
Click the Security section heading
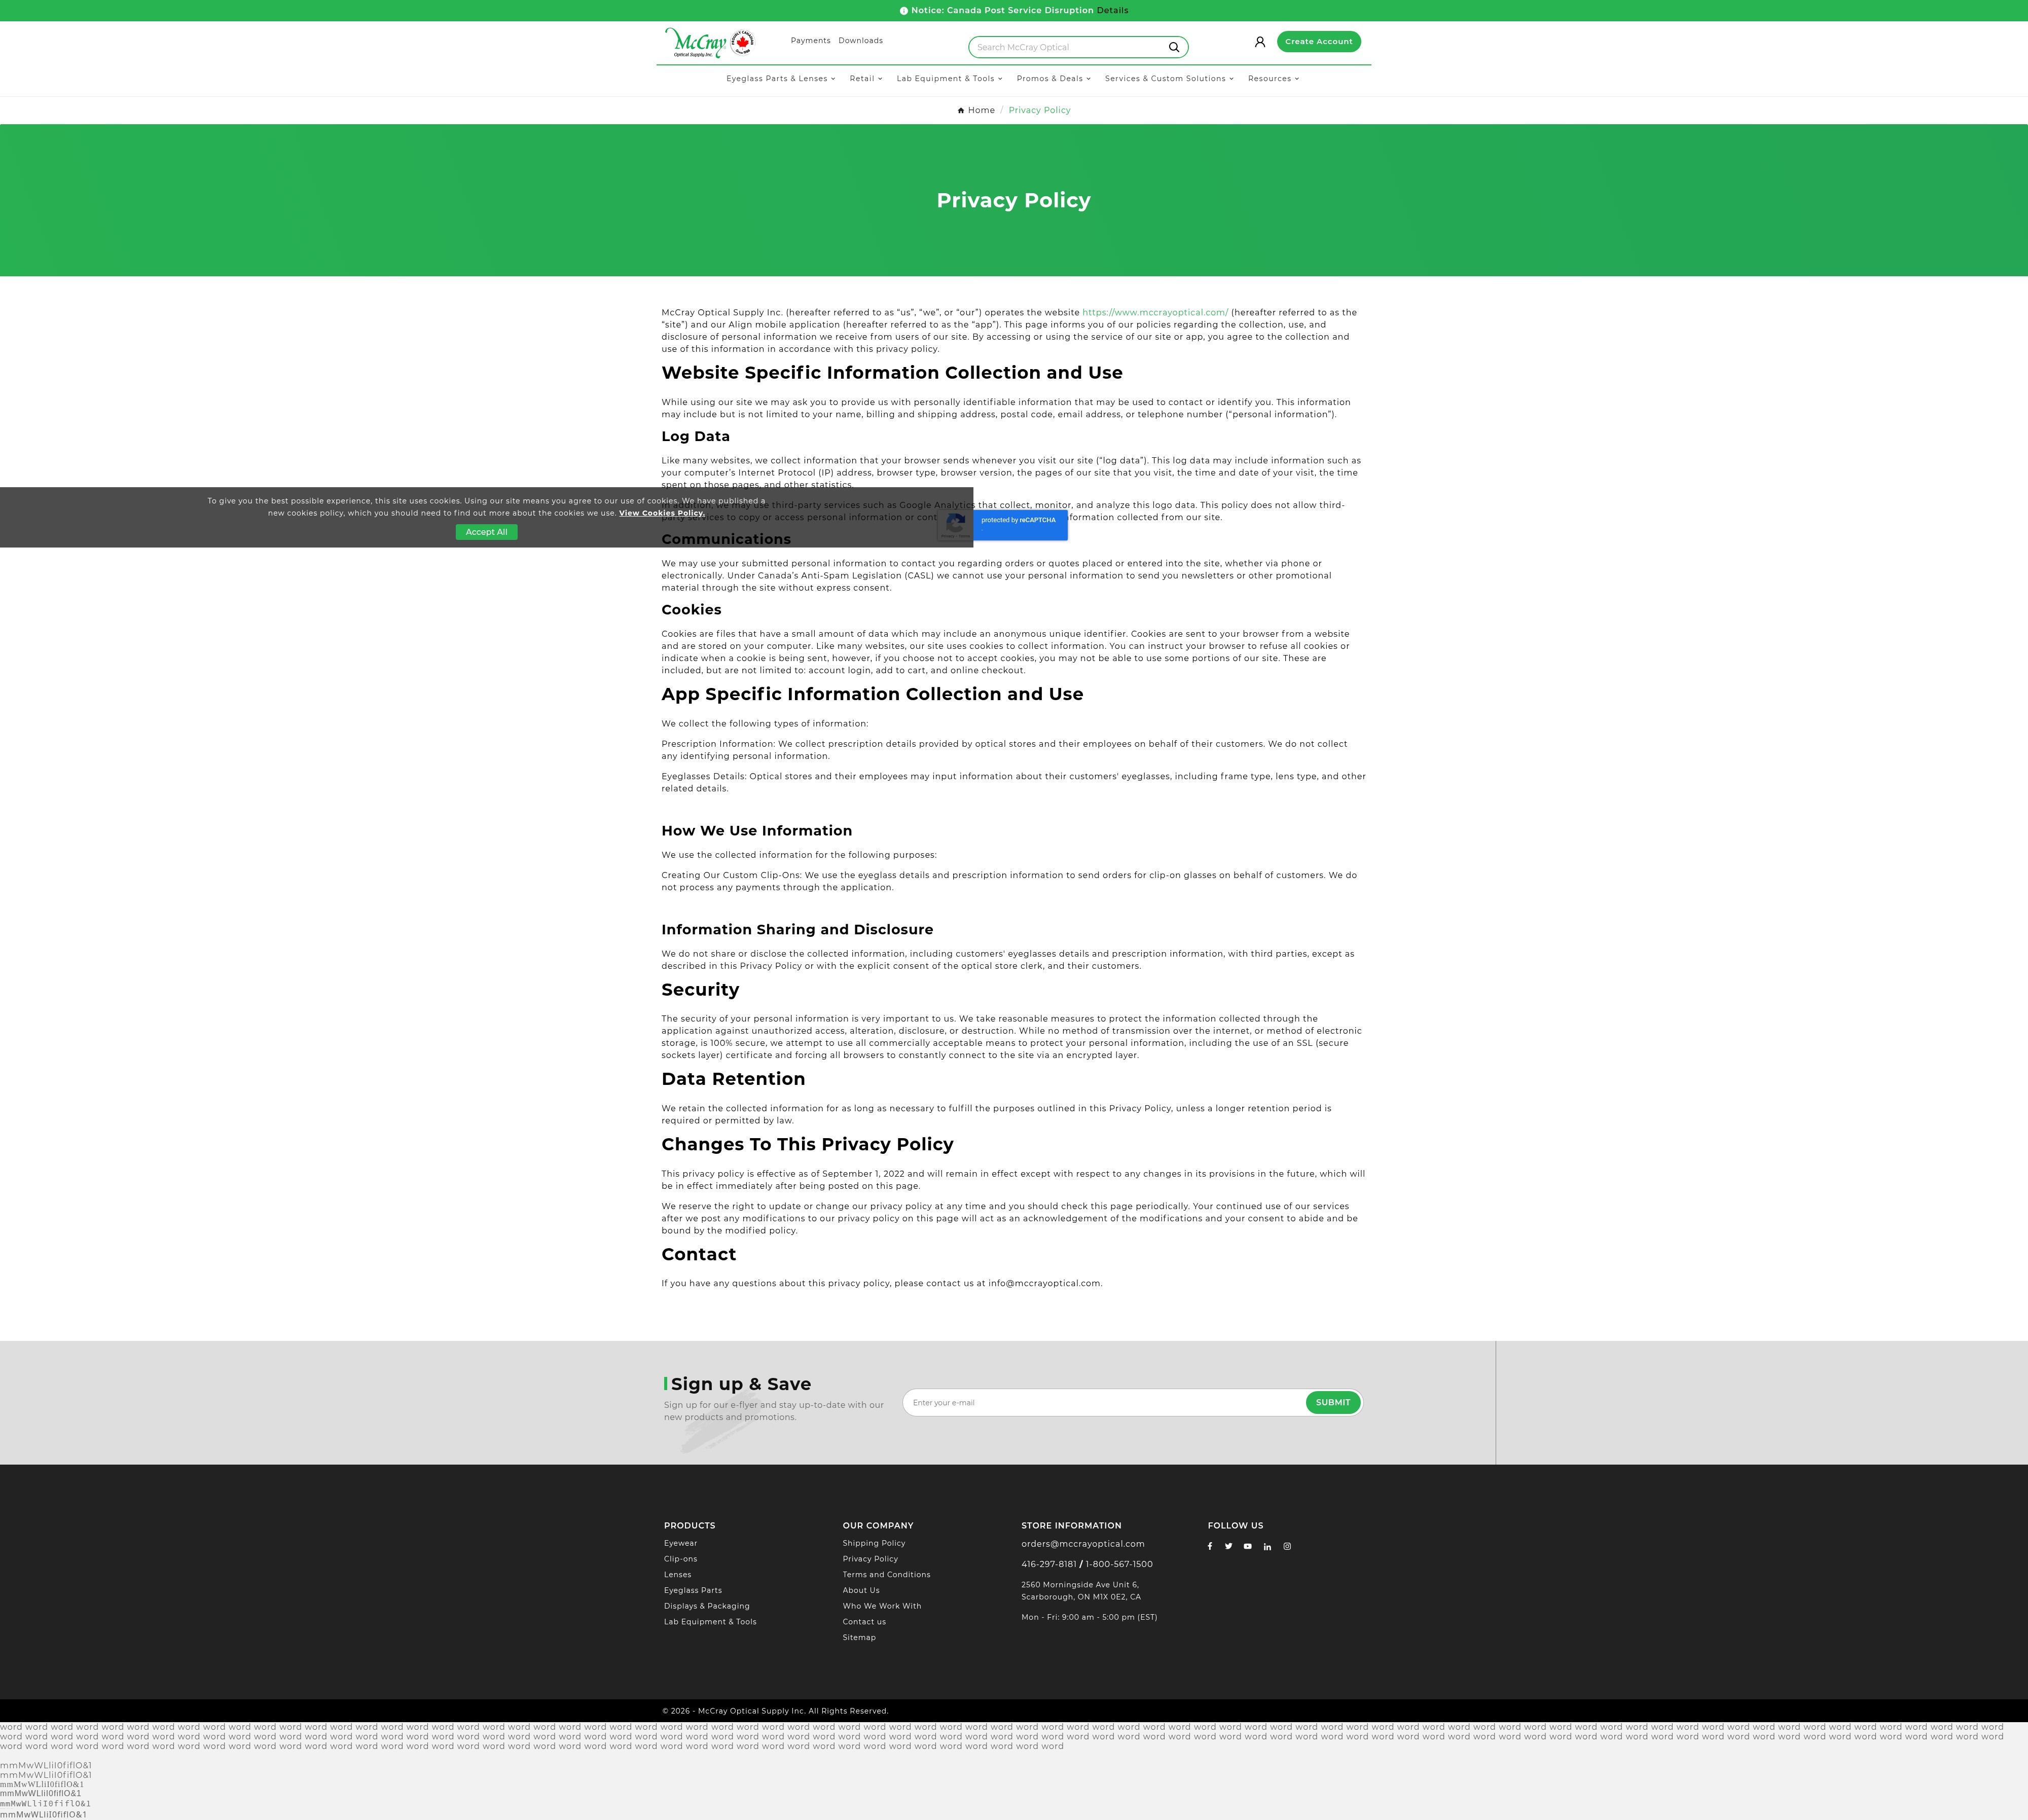click(700, 990)
